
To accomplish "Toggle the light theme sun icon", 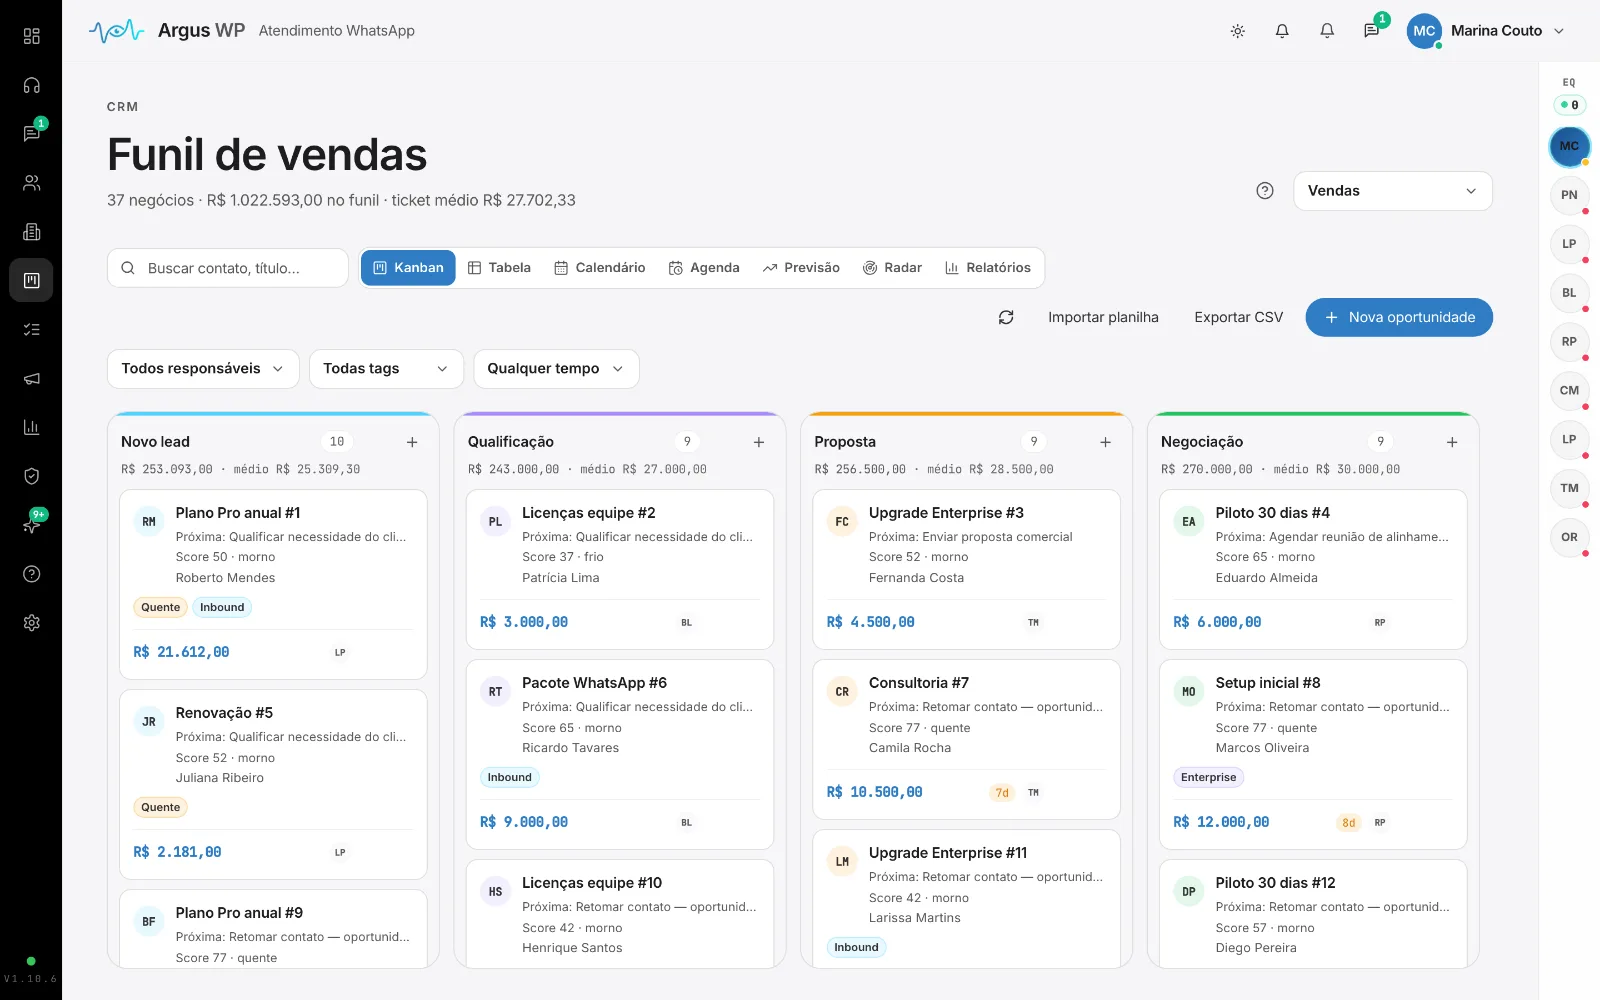I will (x=1237, y=31).
